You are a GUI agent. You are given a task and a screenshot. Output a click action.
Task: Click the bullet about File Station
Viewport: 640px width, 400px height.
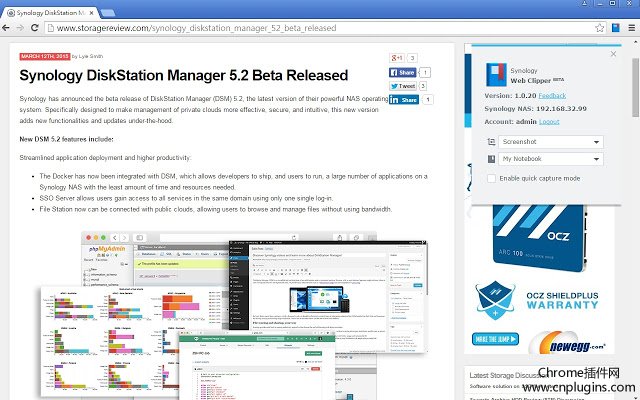pos(216,209)
